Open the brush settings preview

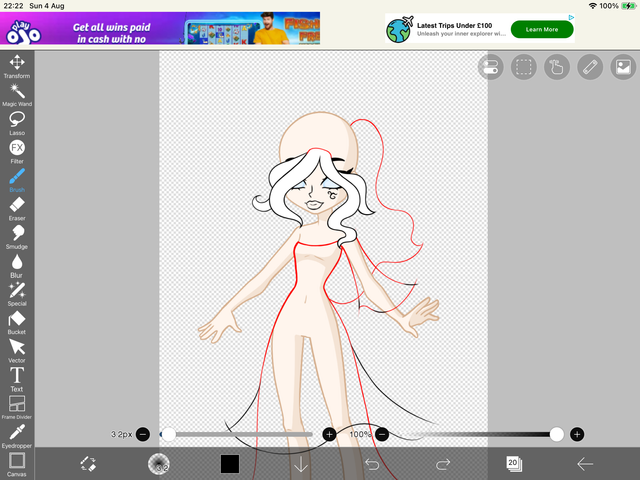[159, 464]
